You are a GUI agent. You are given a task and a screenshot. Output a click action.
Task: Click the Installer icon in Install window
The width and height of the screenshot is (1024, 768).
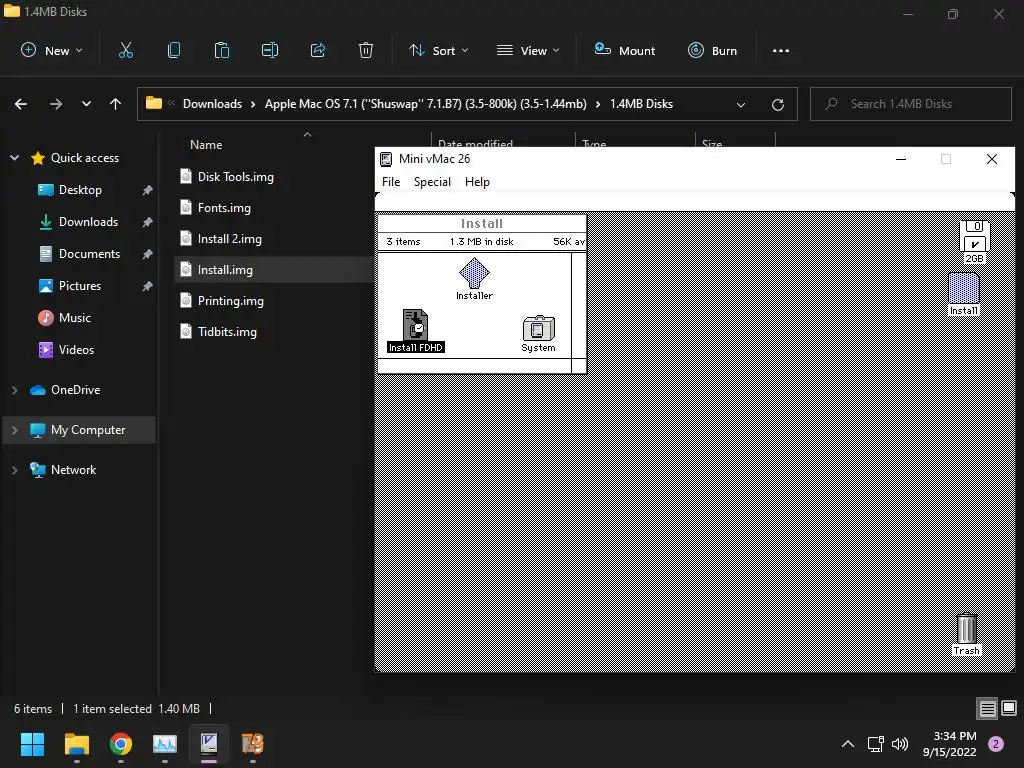[x=474, y=279]
